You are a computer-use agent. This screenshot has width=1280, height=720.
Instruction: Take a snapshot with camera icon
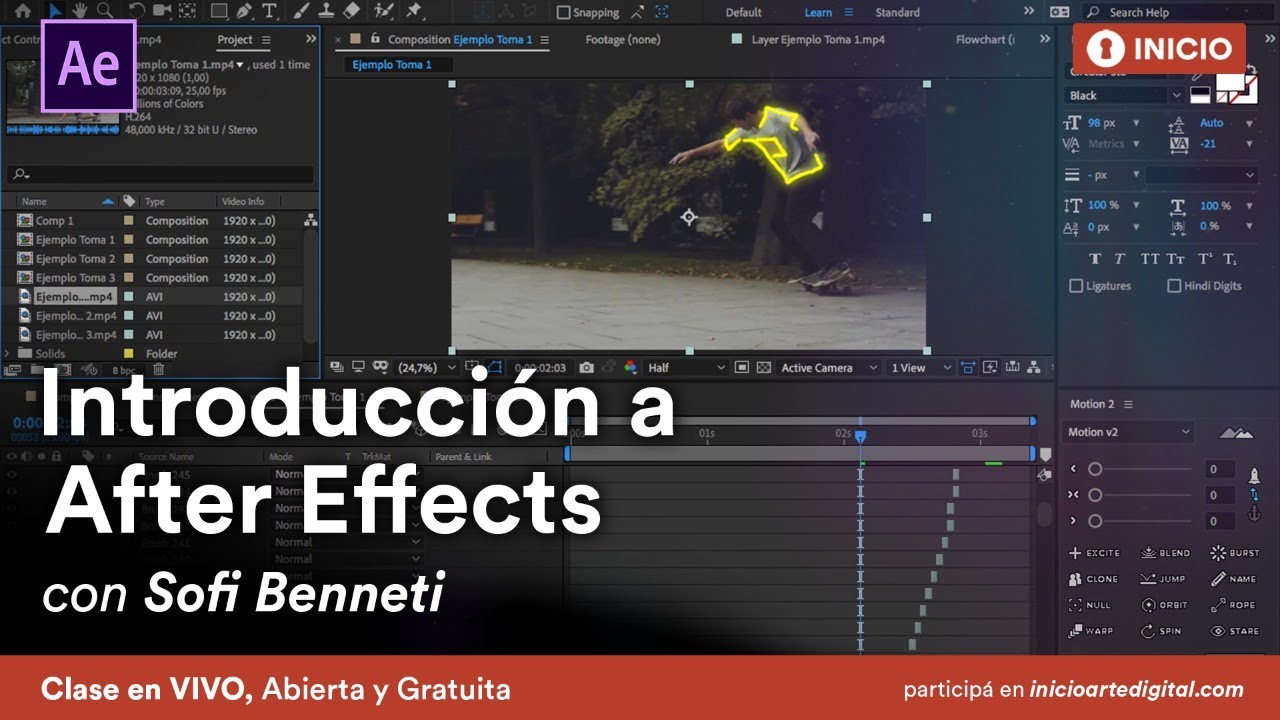pyautogui.click(x=586, y=368)
